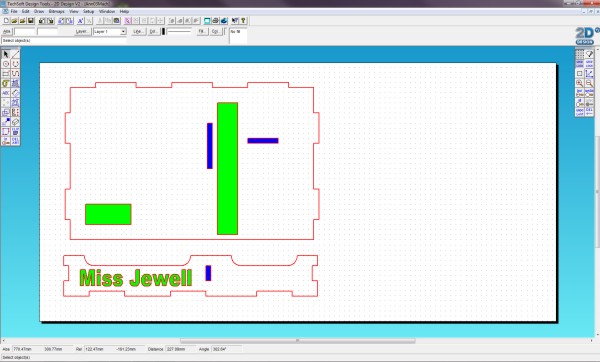
Task: Click the fill Col... button
Action: [216, 31]
